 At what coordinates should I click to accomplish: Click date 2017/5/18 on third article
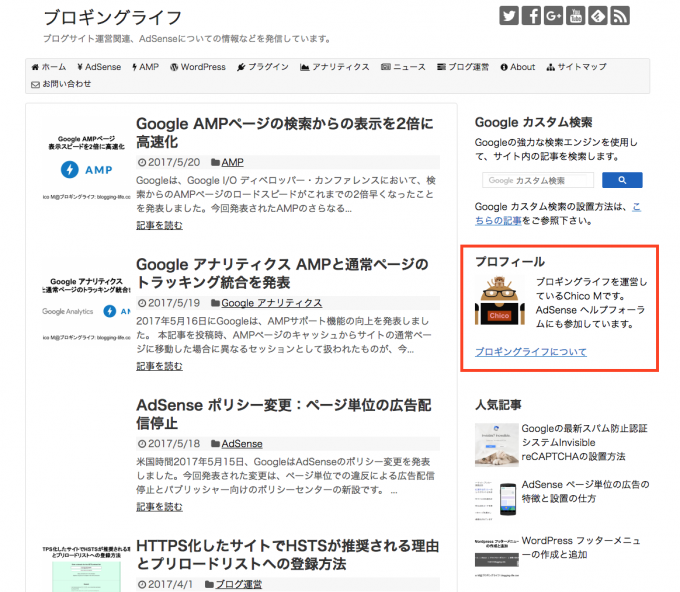click(x=174, y=444)
